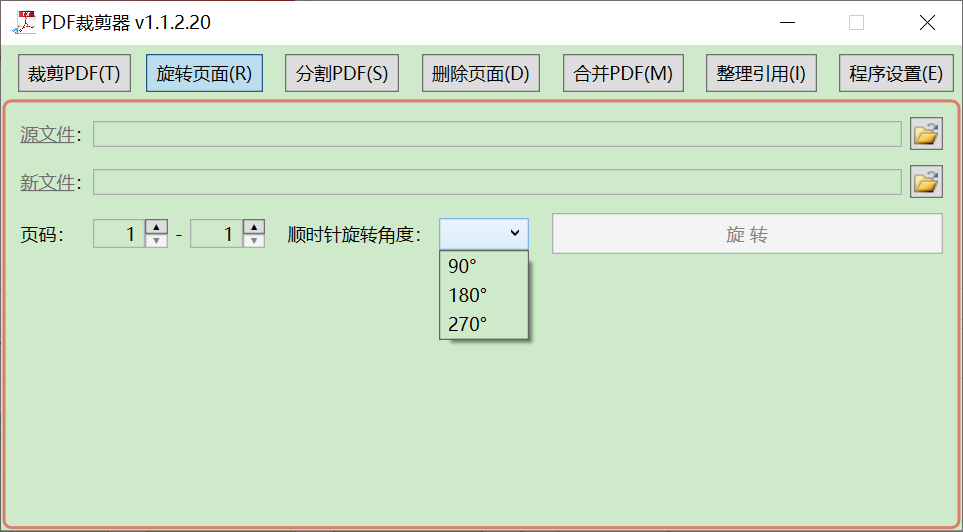This screenshot has width=963, height=532.
Task: Open the 分割PDF(S) tab
Action: pyautogui.click(x=342, y=73)
